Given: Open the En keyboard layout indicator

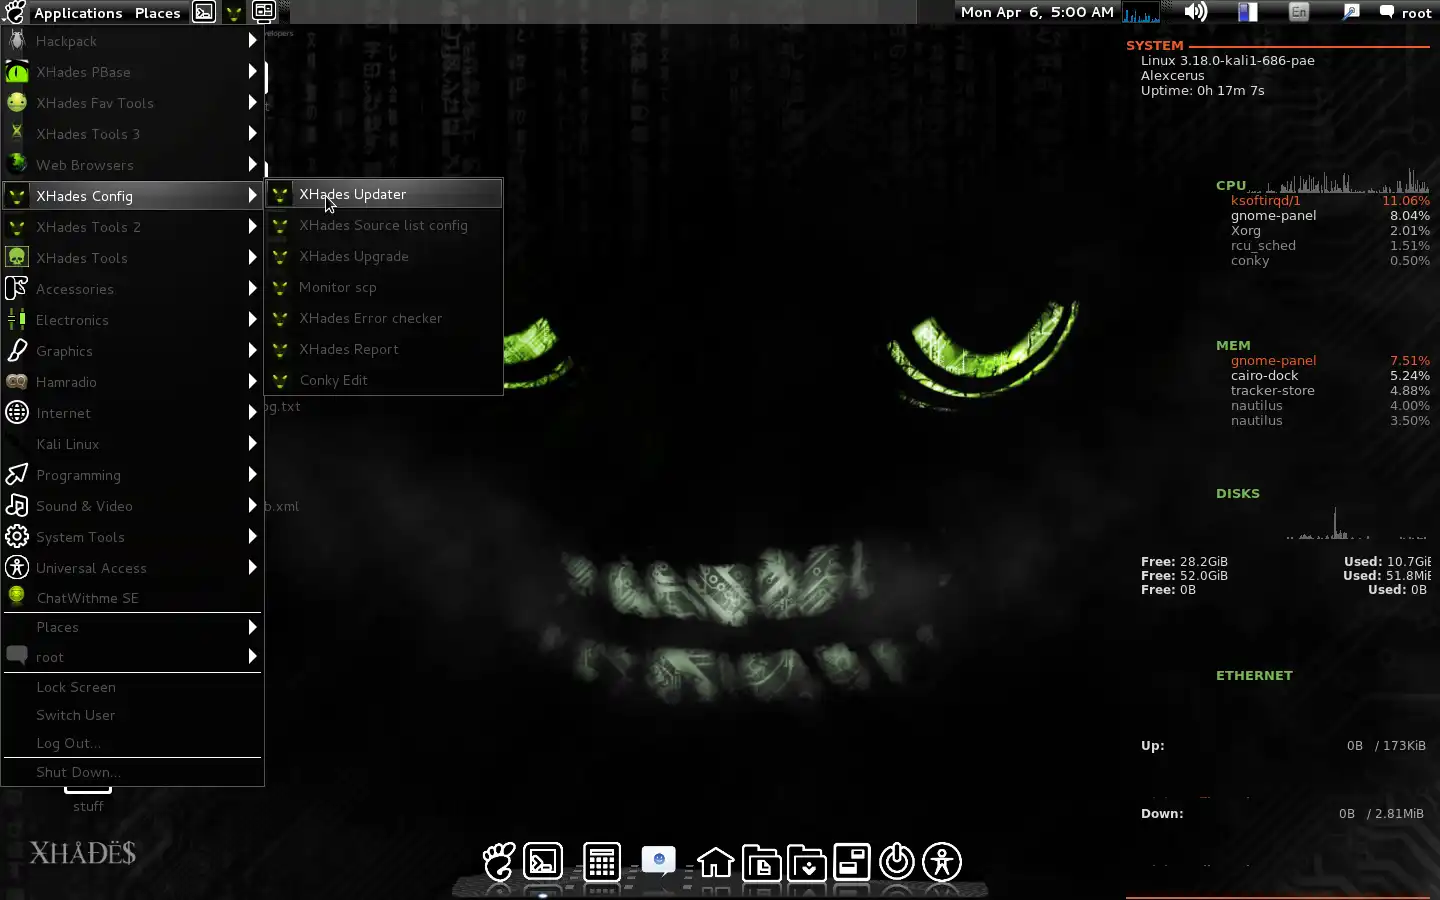Looking at the screenshot, I should pos(1299,12).
